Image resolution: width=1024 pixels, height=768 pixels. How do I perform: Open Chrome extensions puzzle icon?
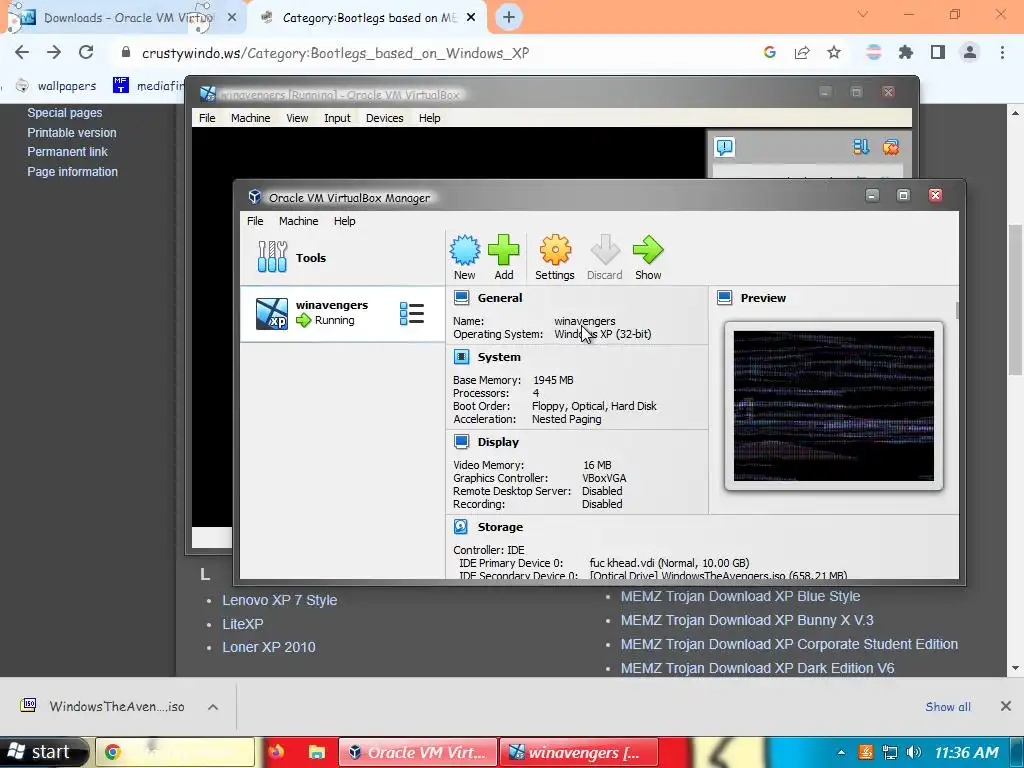906,52
